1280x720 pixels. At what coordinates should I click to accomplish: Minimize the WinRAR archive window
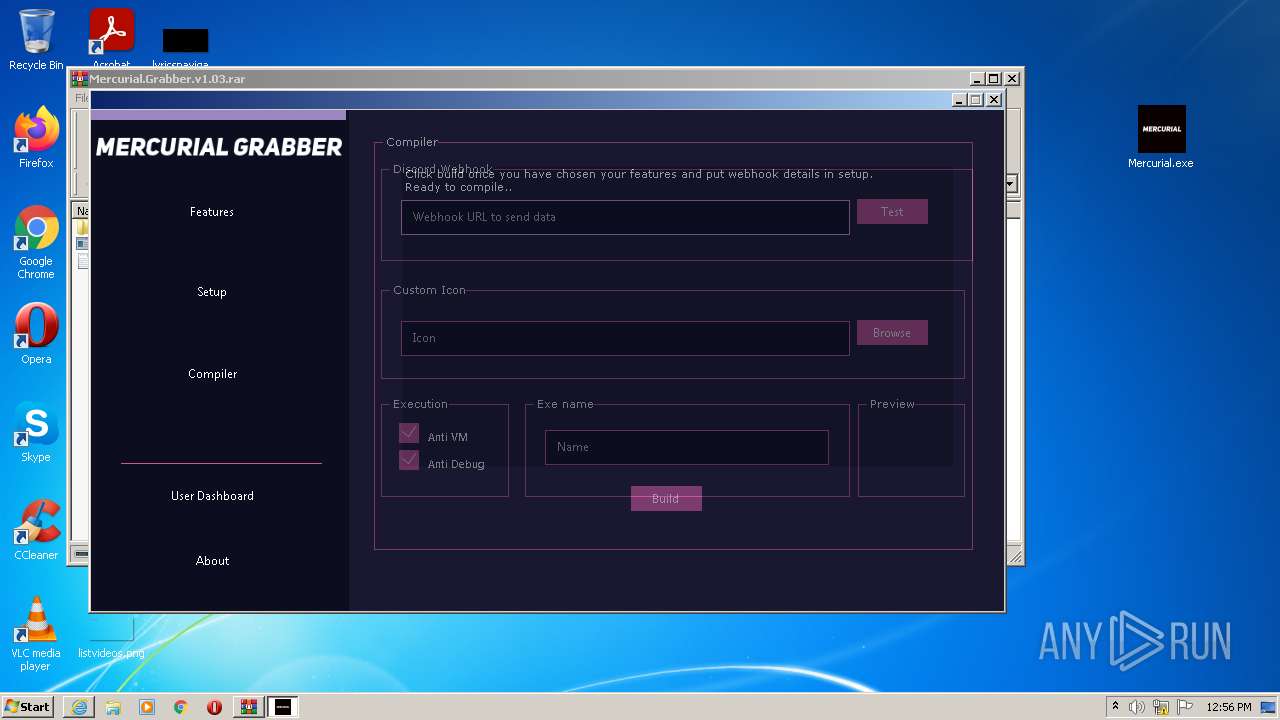click(x=977, y=78)
